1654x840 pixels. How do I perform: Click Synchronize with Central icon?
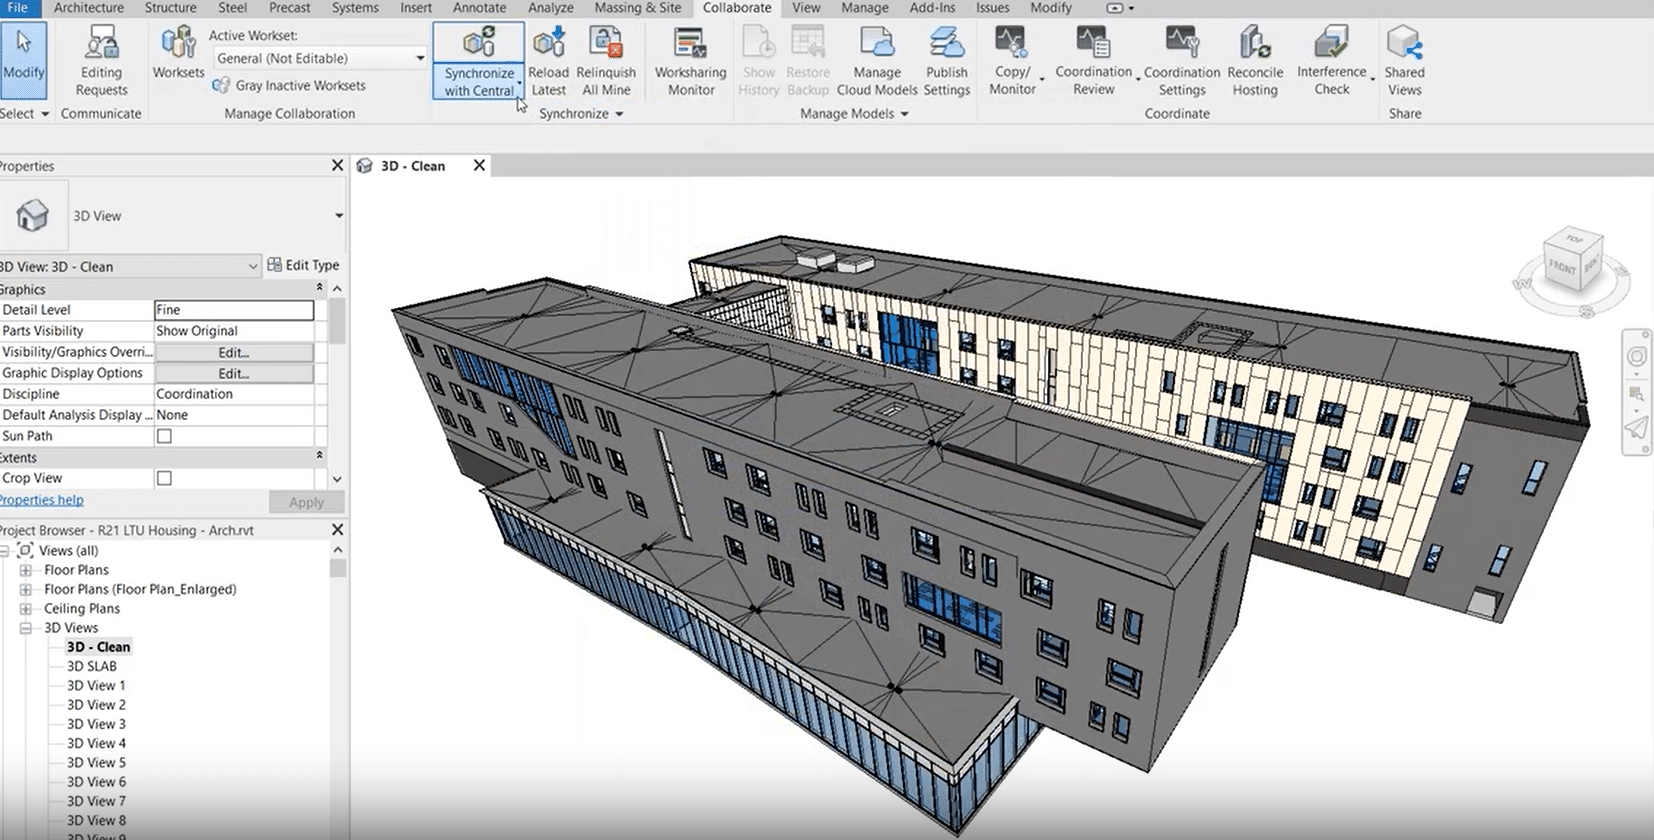479,44
